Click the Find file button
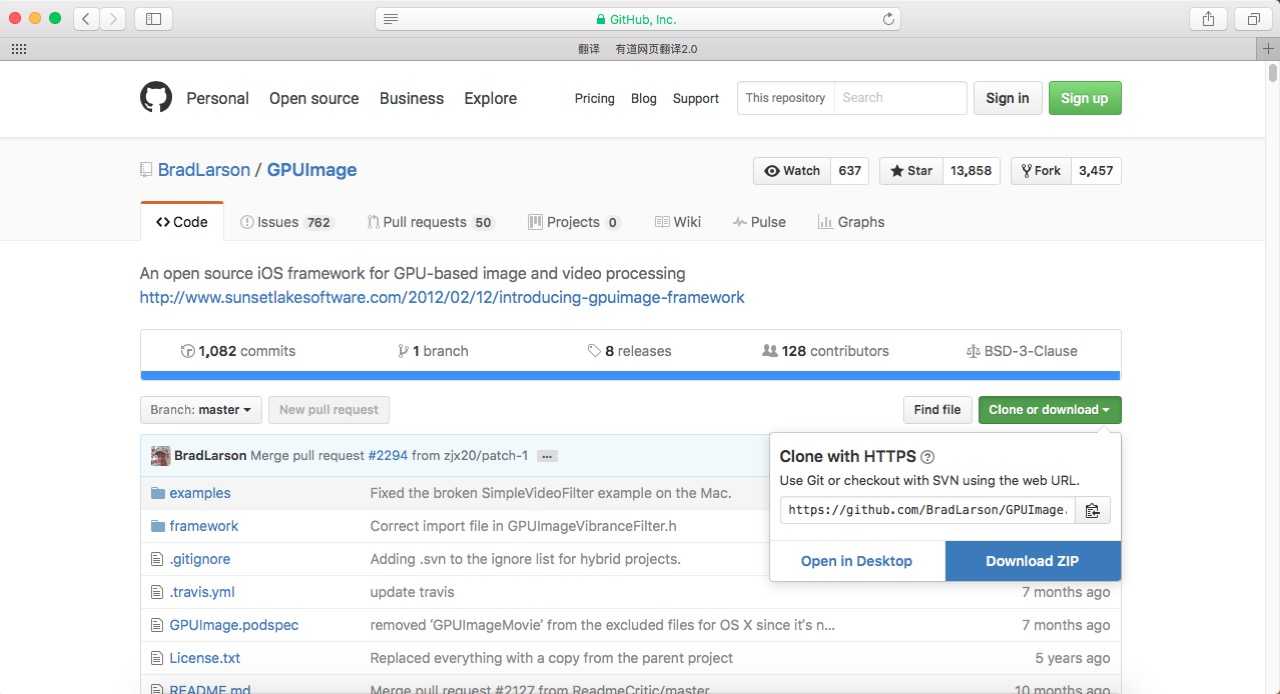 coord(937,410)
